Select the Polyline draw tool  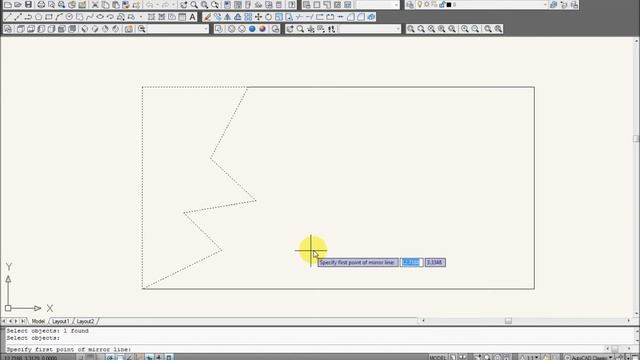[x=28, y=17]
